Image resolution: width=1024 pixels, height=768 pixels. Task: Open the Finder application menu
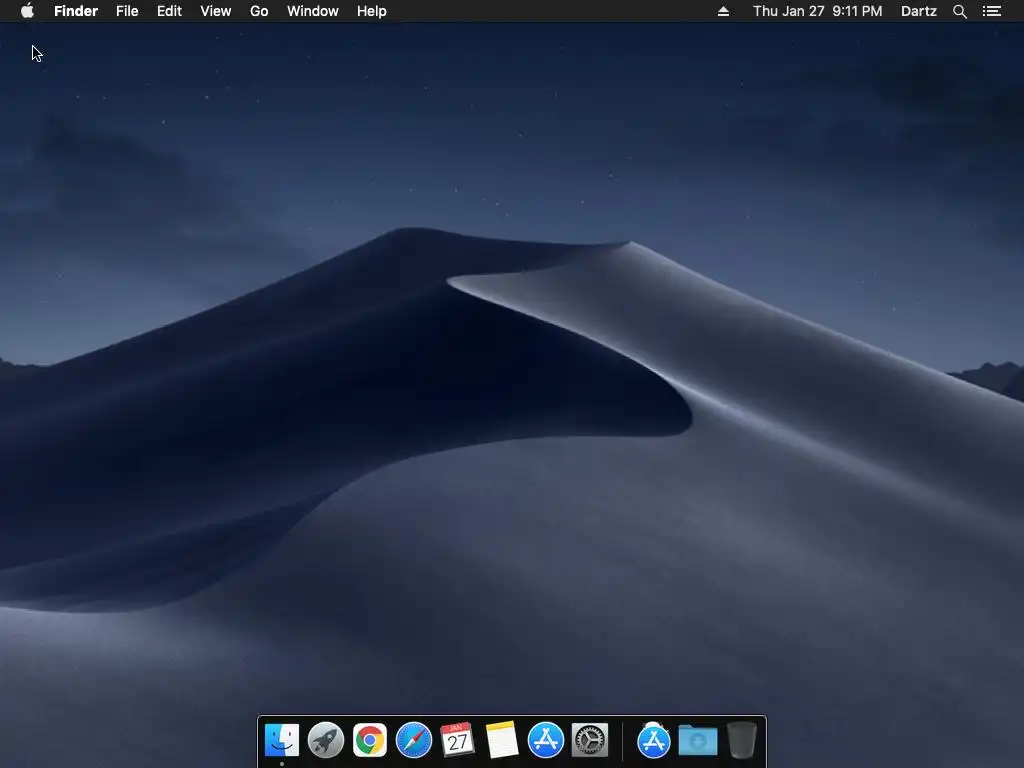pos(76,11)
